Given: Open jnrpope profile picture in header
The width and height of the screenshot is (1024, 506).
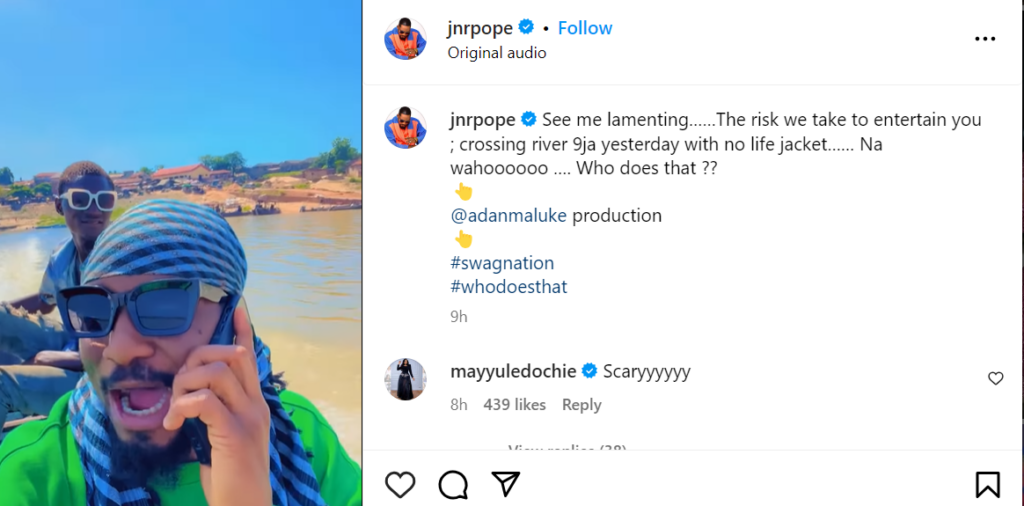Looking at the screenshot, I should 406,39.
